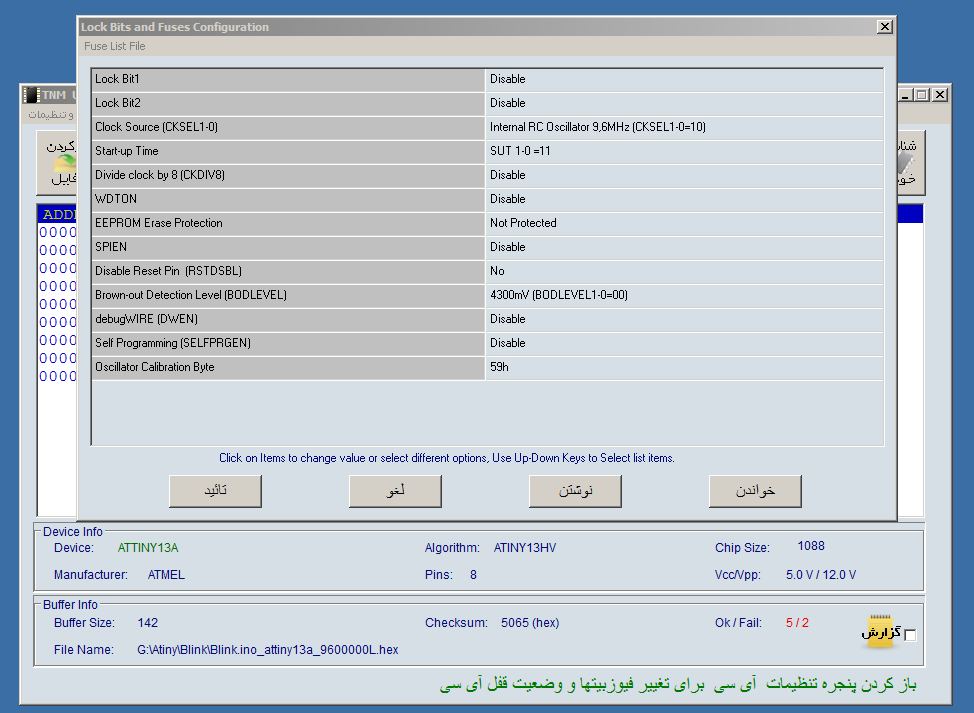Screen dimensions: 974x713
Task: Change the Brown-out Detection Level value
Action: 684,295
